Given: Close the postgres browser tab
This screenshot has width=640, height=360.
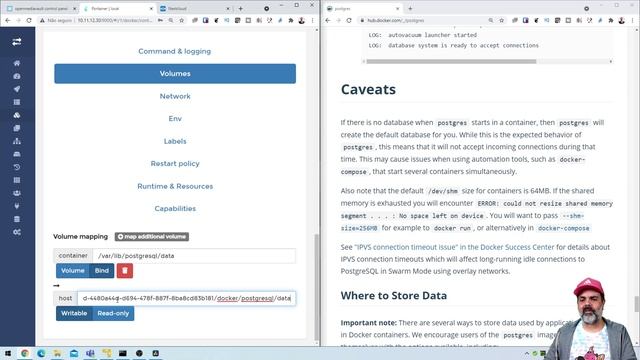Looking at the screenshot, I should tap(398, 8).
